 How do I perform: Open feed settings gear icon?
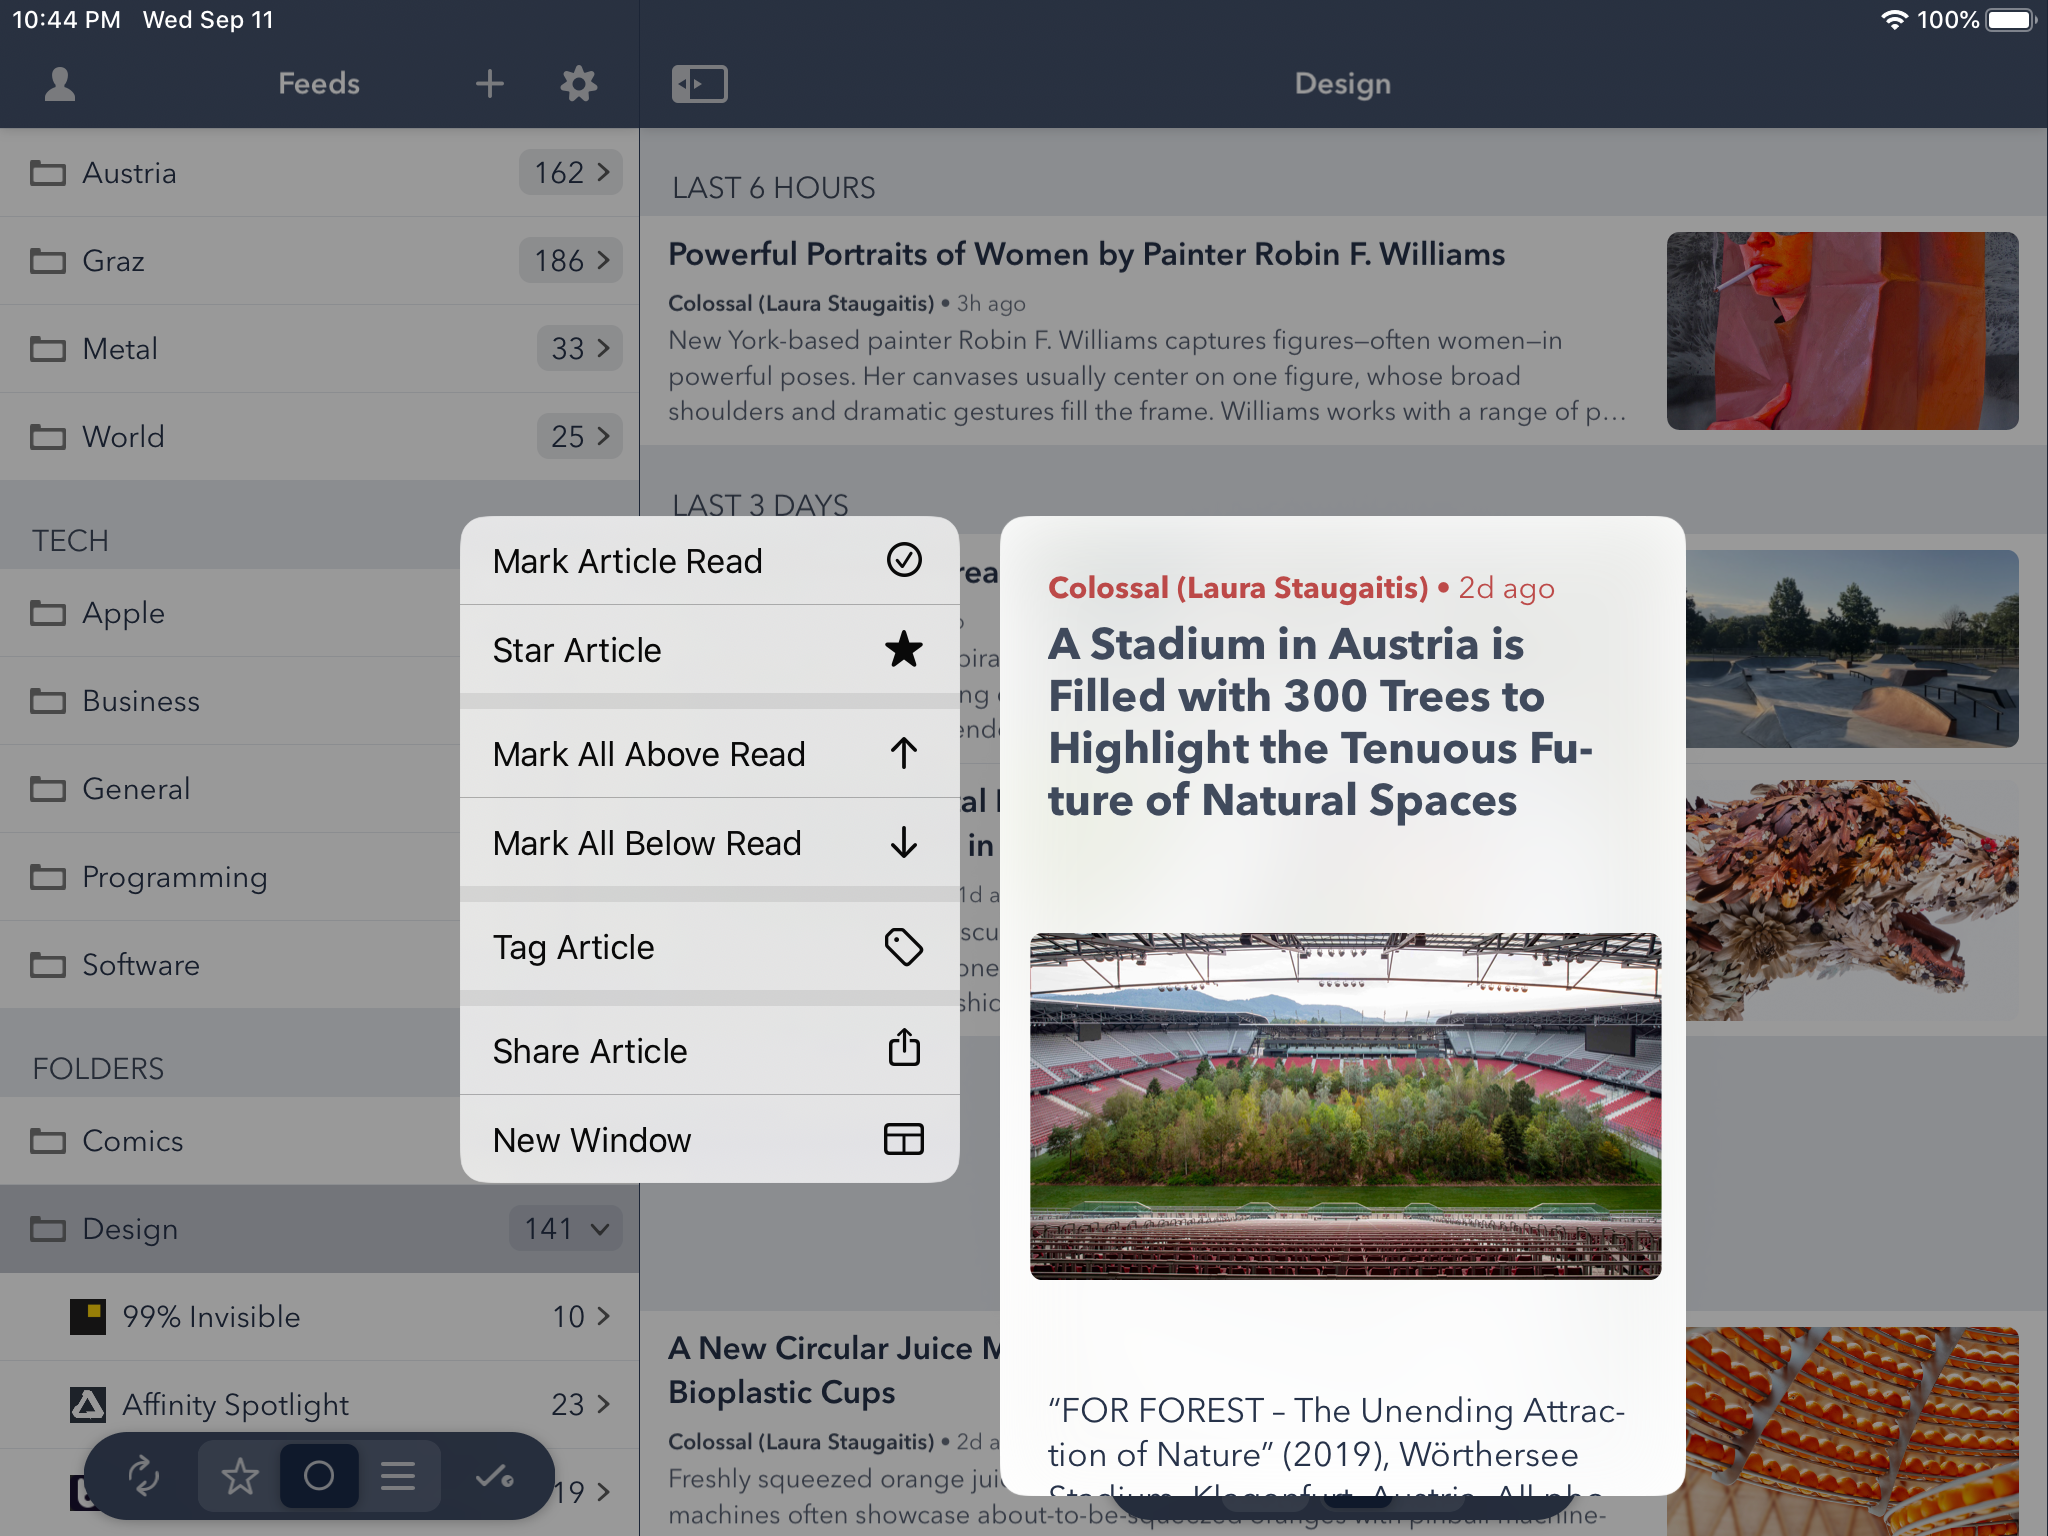point(578,84)
